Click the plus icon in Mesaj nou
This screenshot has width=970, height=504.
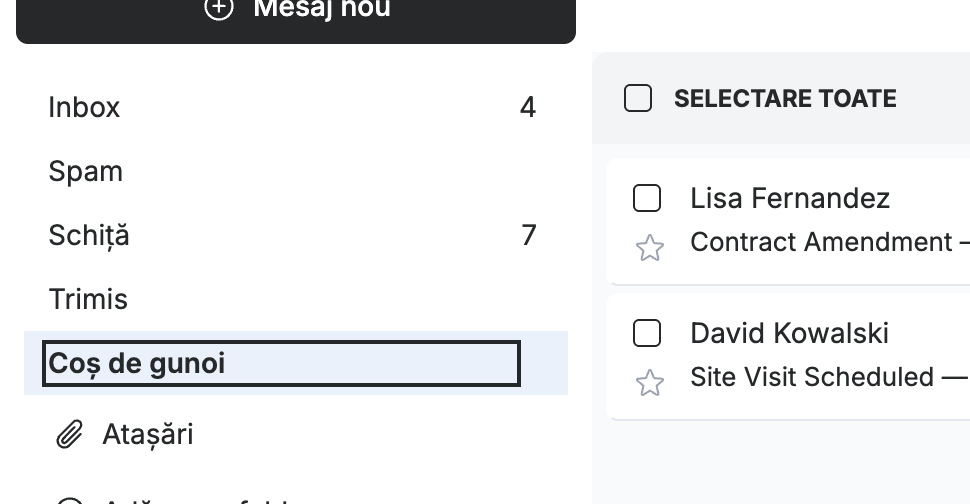pyautogui.click(x=219, y=9)
